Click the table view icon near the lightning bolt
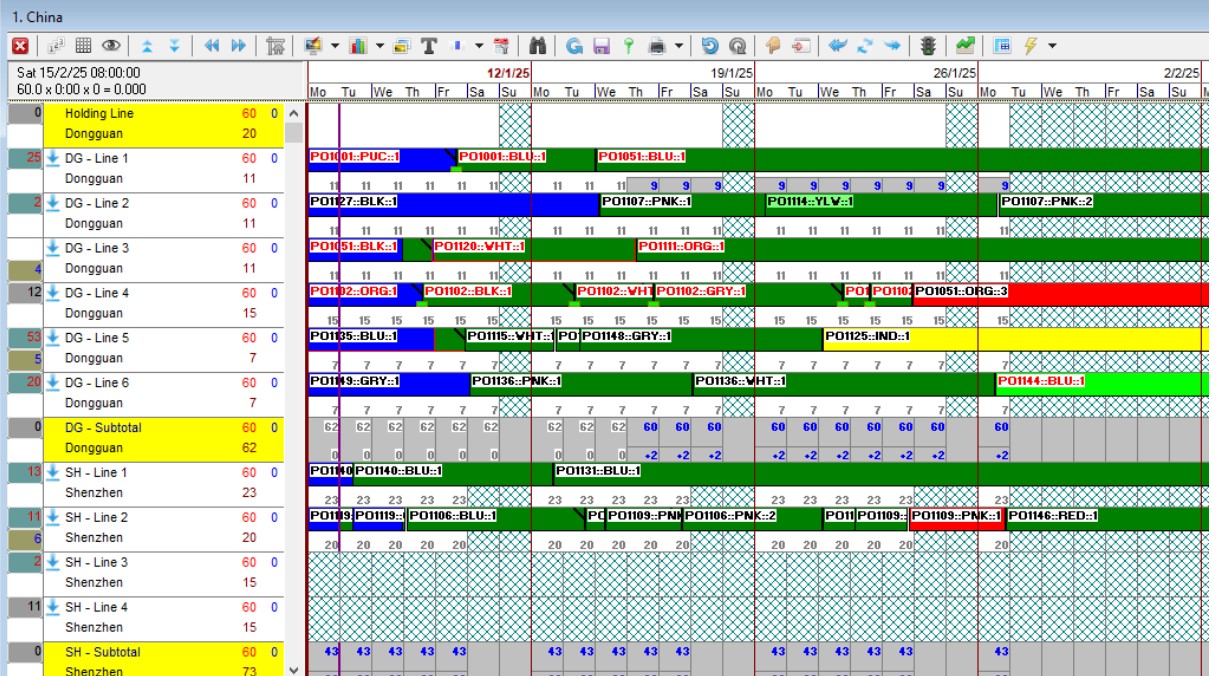1212x676 pixels. (1003, 44)
